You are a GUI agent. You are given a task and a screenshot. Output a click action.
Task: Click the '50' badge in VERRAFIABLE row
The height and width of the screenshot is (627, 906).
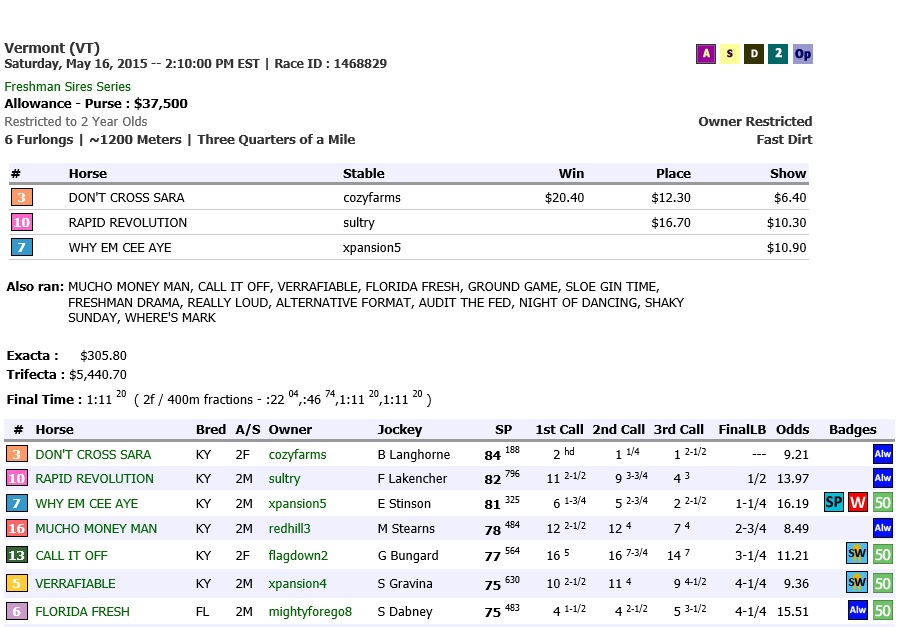[x=882, y=583]
